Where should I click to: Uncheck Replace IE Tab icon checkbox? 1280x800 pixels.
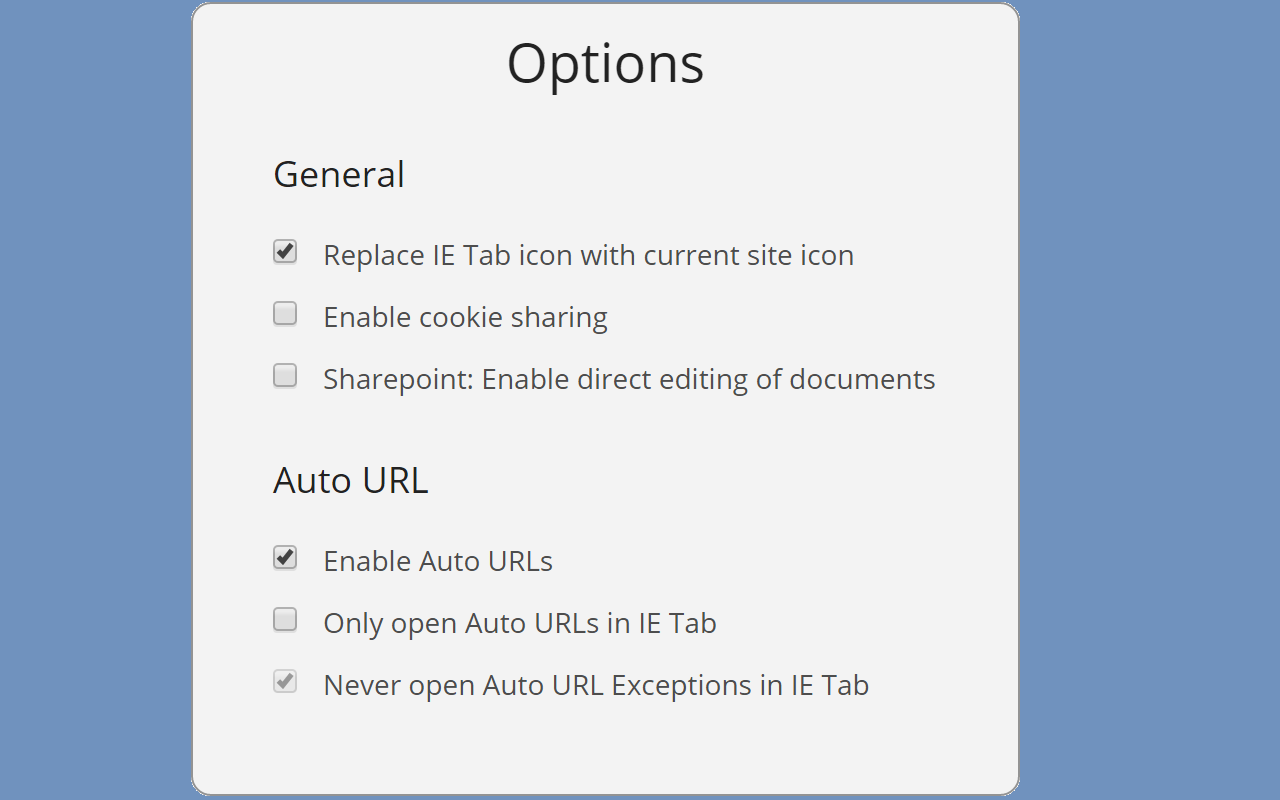coord(285,252)
